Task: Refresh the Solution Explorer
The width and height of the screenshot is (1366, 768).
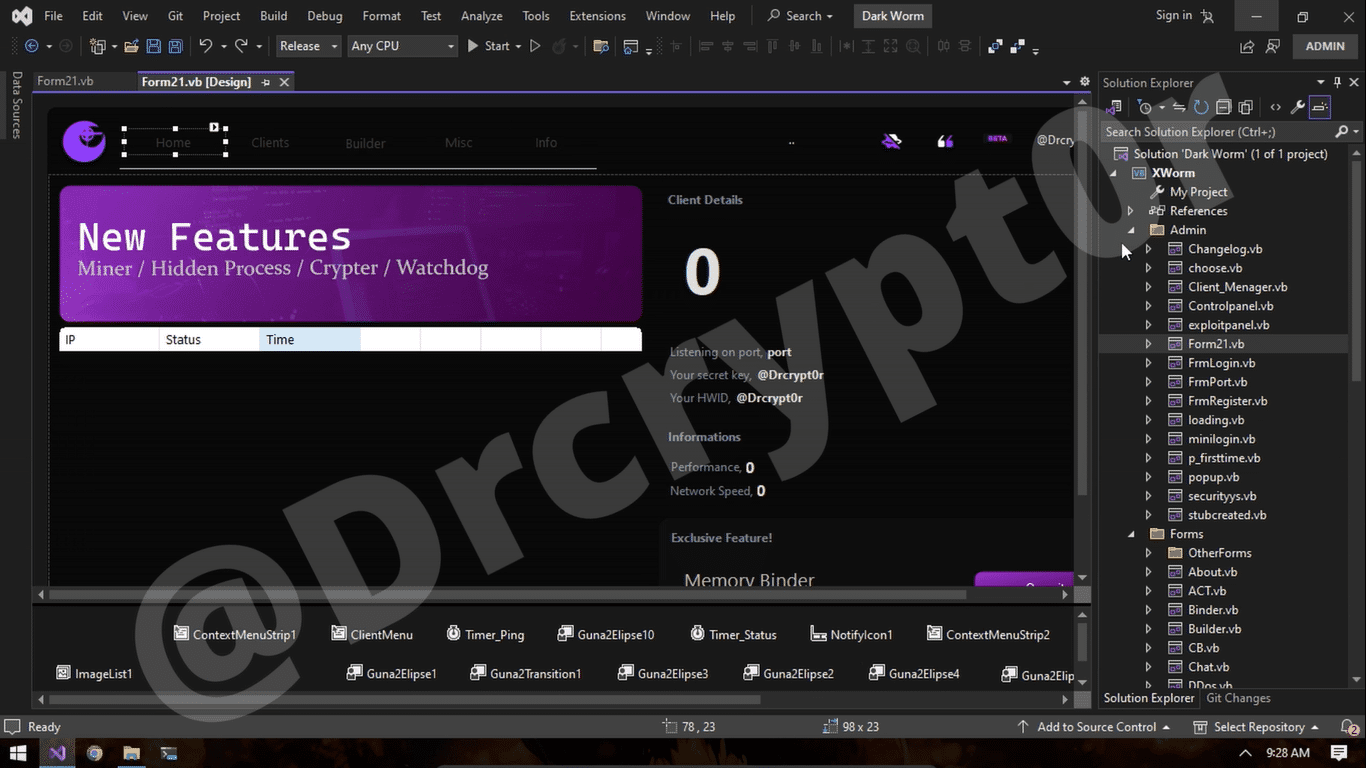Action: tap(1201, 107)
